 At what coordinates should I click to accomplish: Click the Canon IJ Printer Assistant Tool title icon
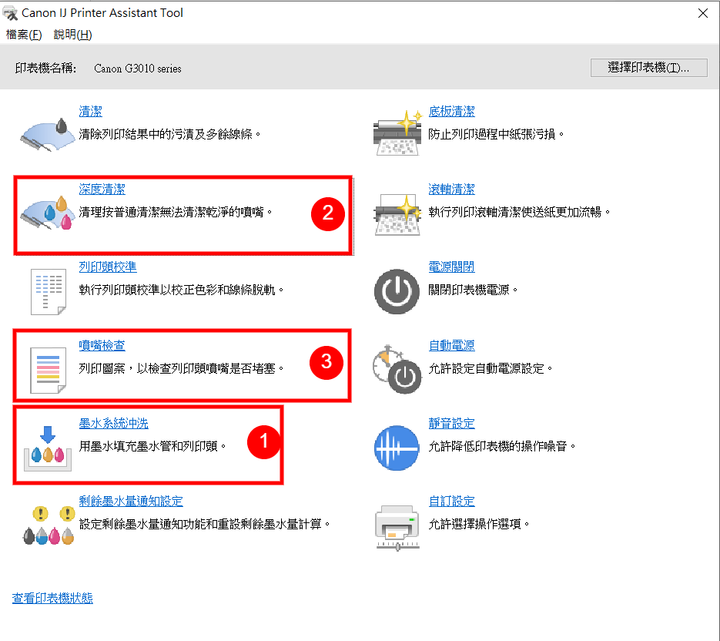(10, 13)
